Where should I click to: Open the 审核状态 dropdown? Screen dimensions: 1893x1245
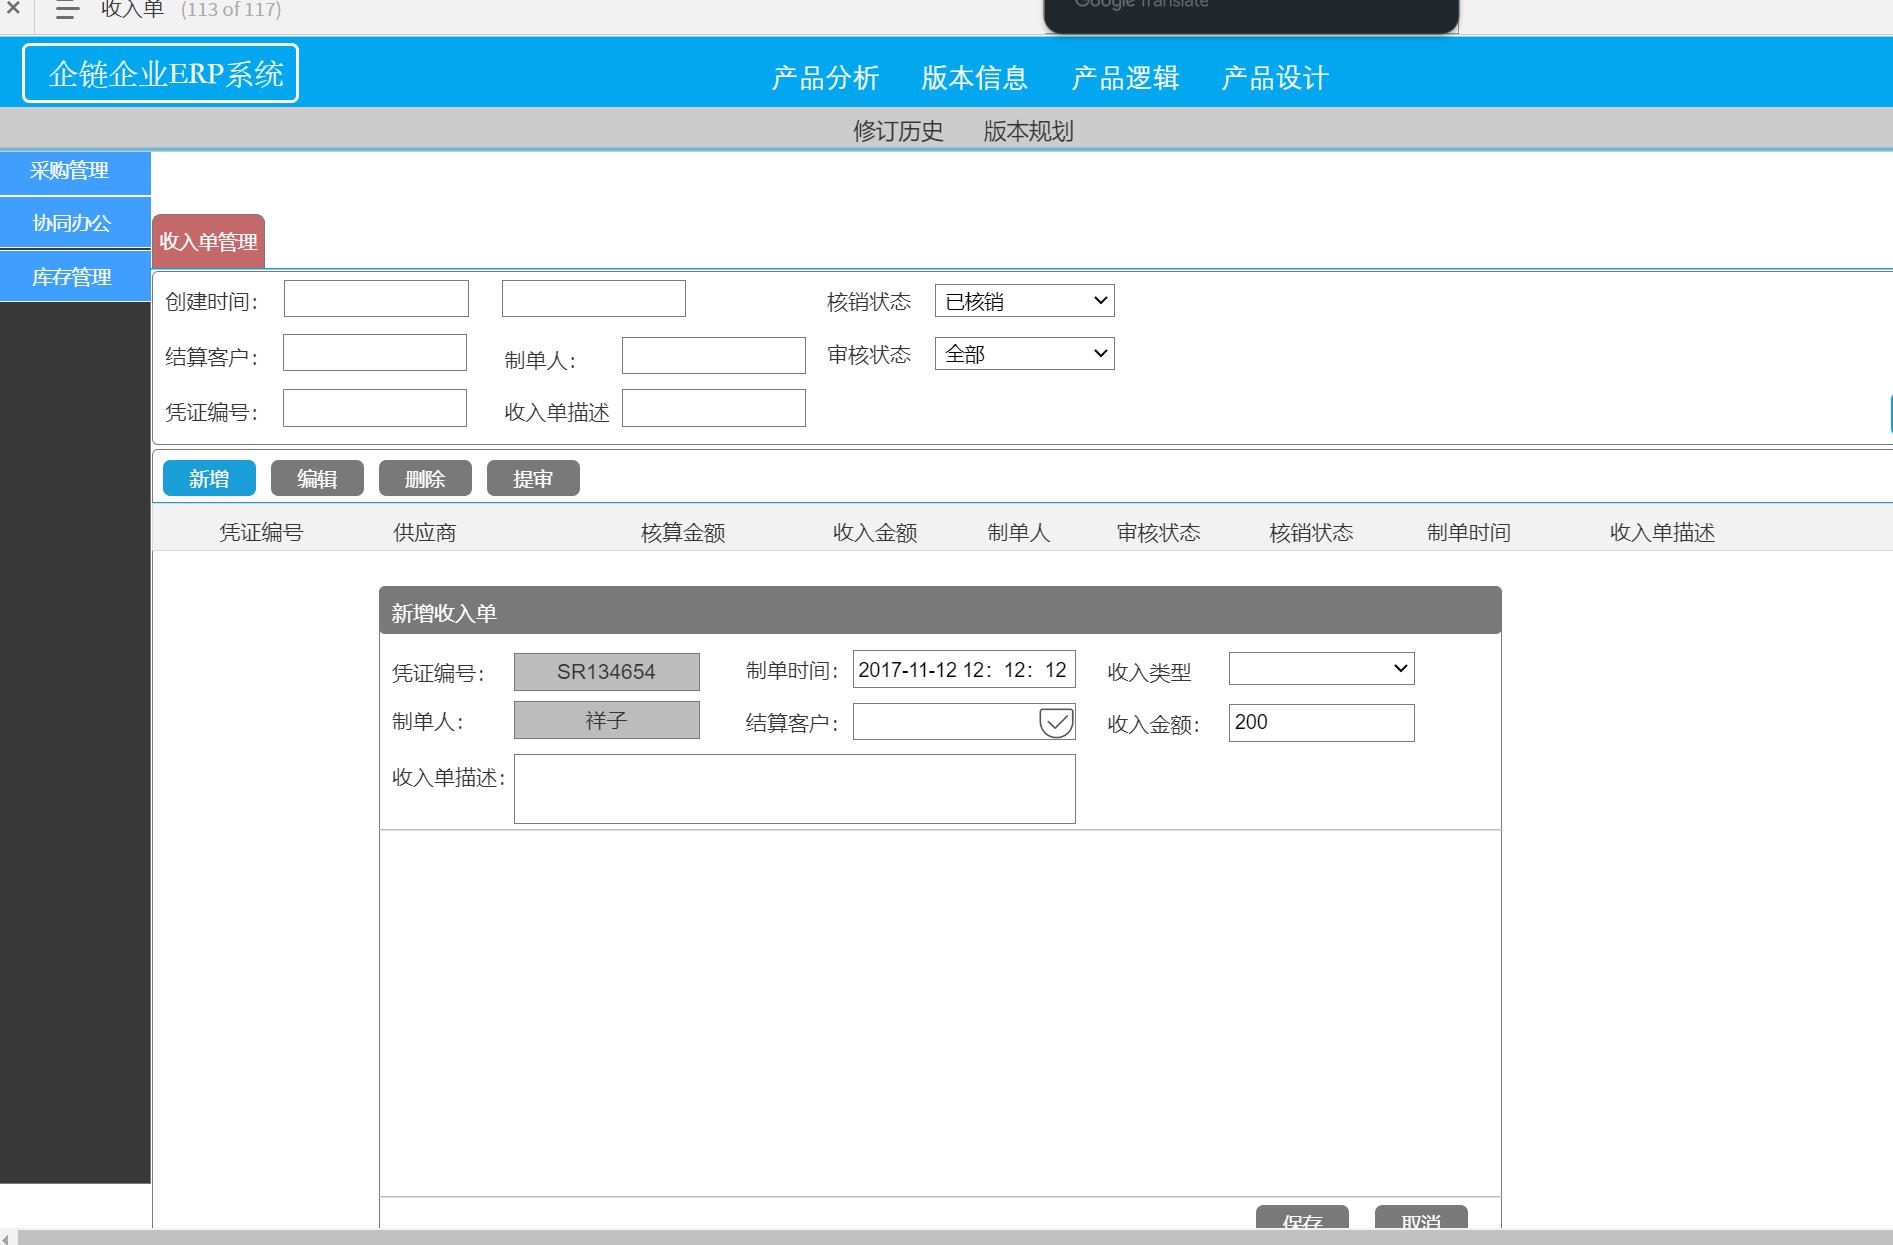[x=1025, y=354]
